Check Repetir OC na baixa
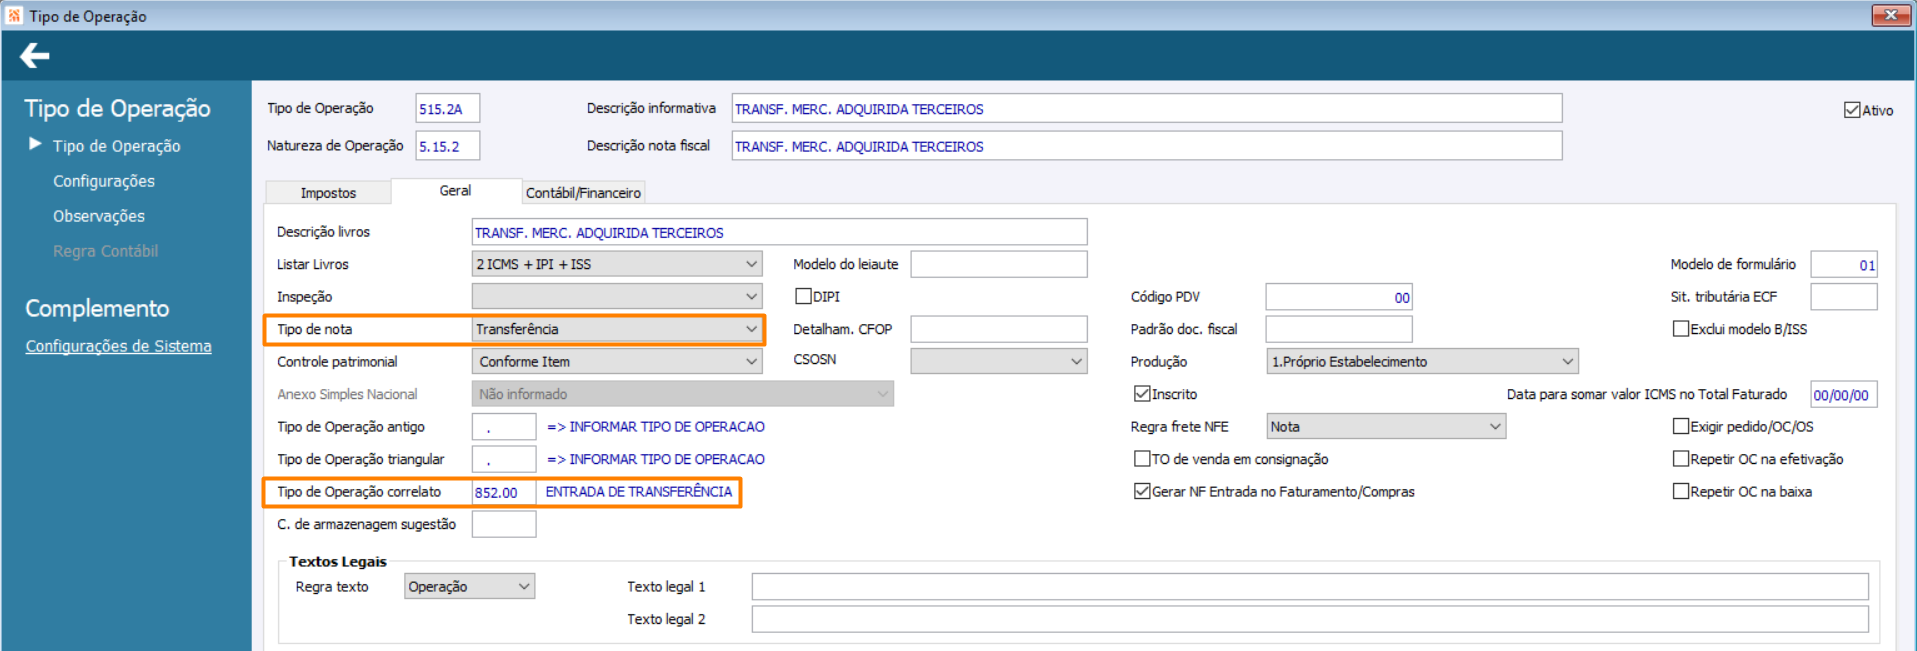 click(x=1681, y=491)
